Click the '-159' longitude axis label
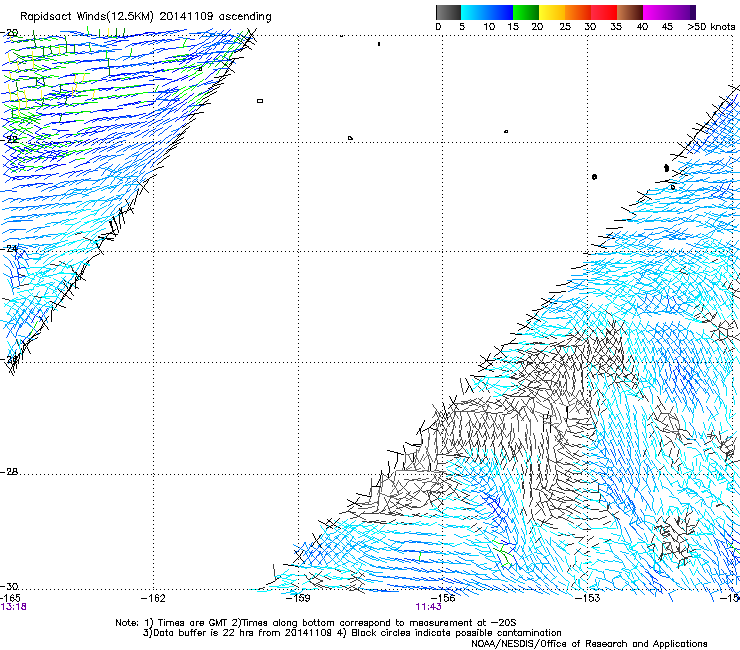The height and width of the screenshot is (650, 740). pyautogui.click(x=298, y=598)
